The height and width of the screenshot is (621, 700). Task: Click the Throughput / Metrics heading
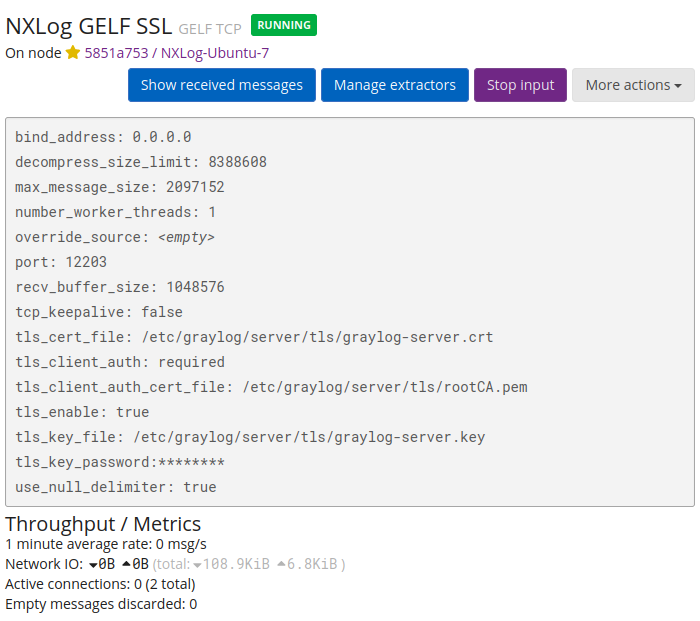[103, 524]
